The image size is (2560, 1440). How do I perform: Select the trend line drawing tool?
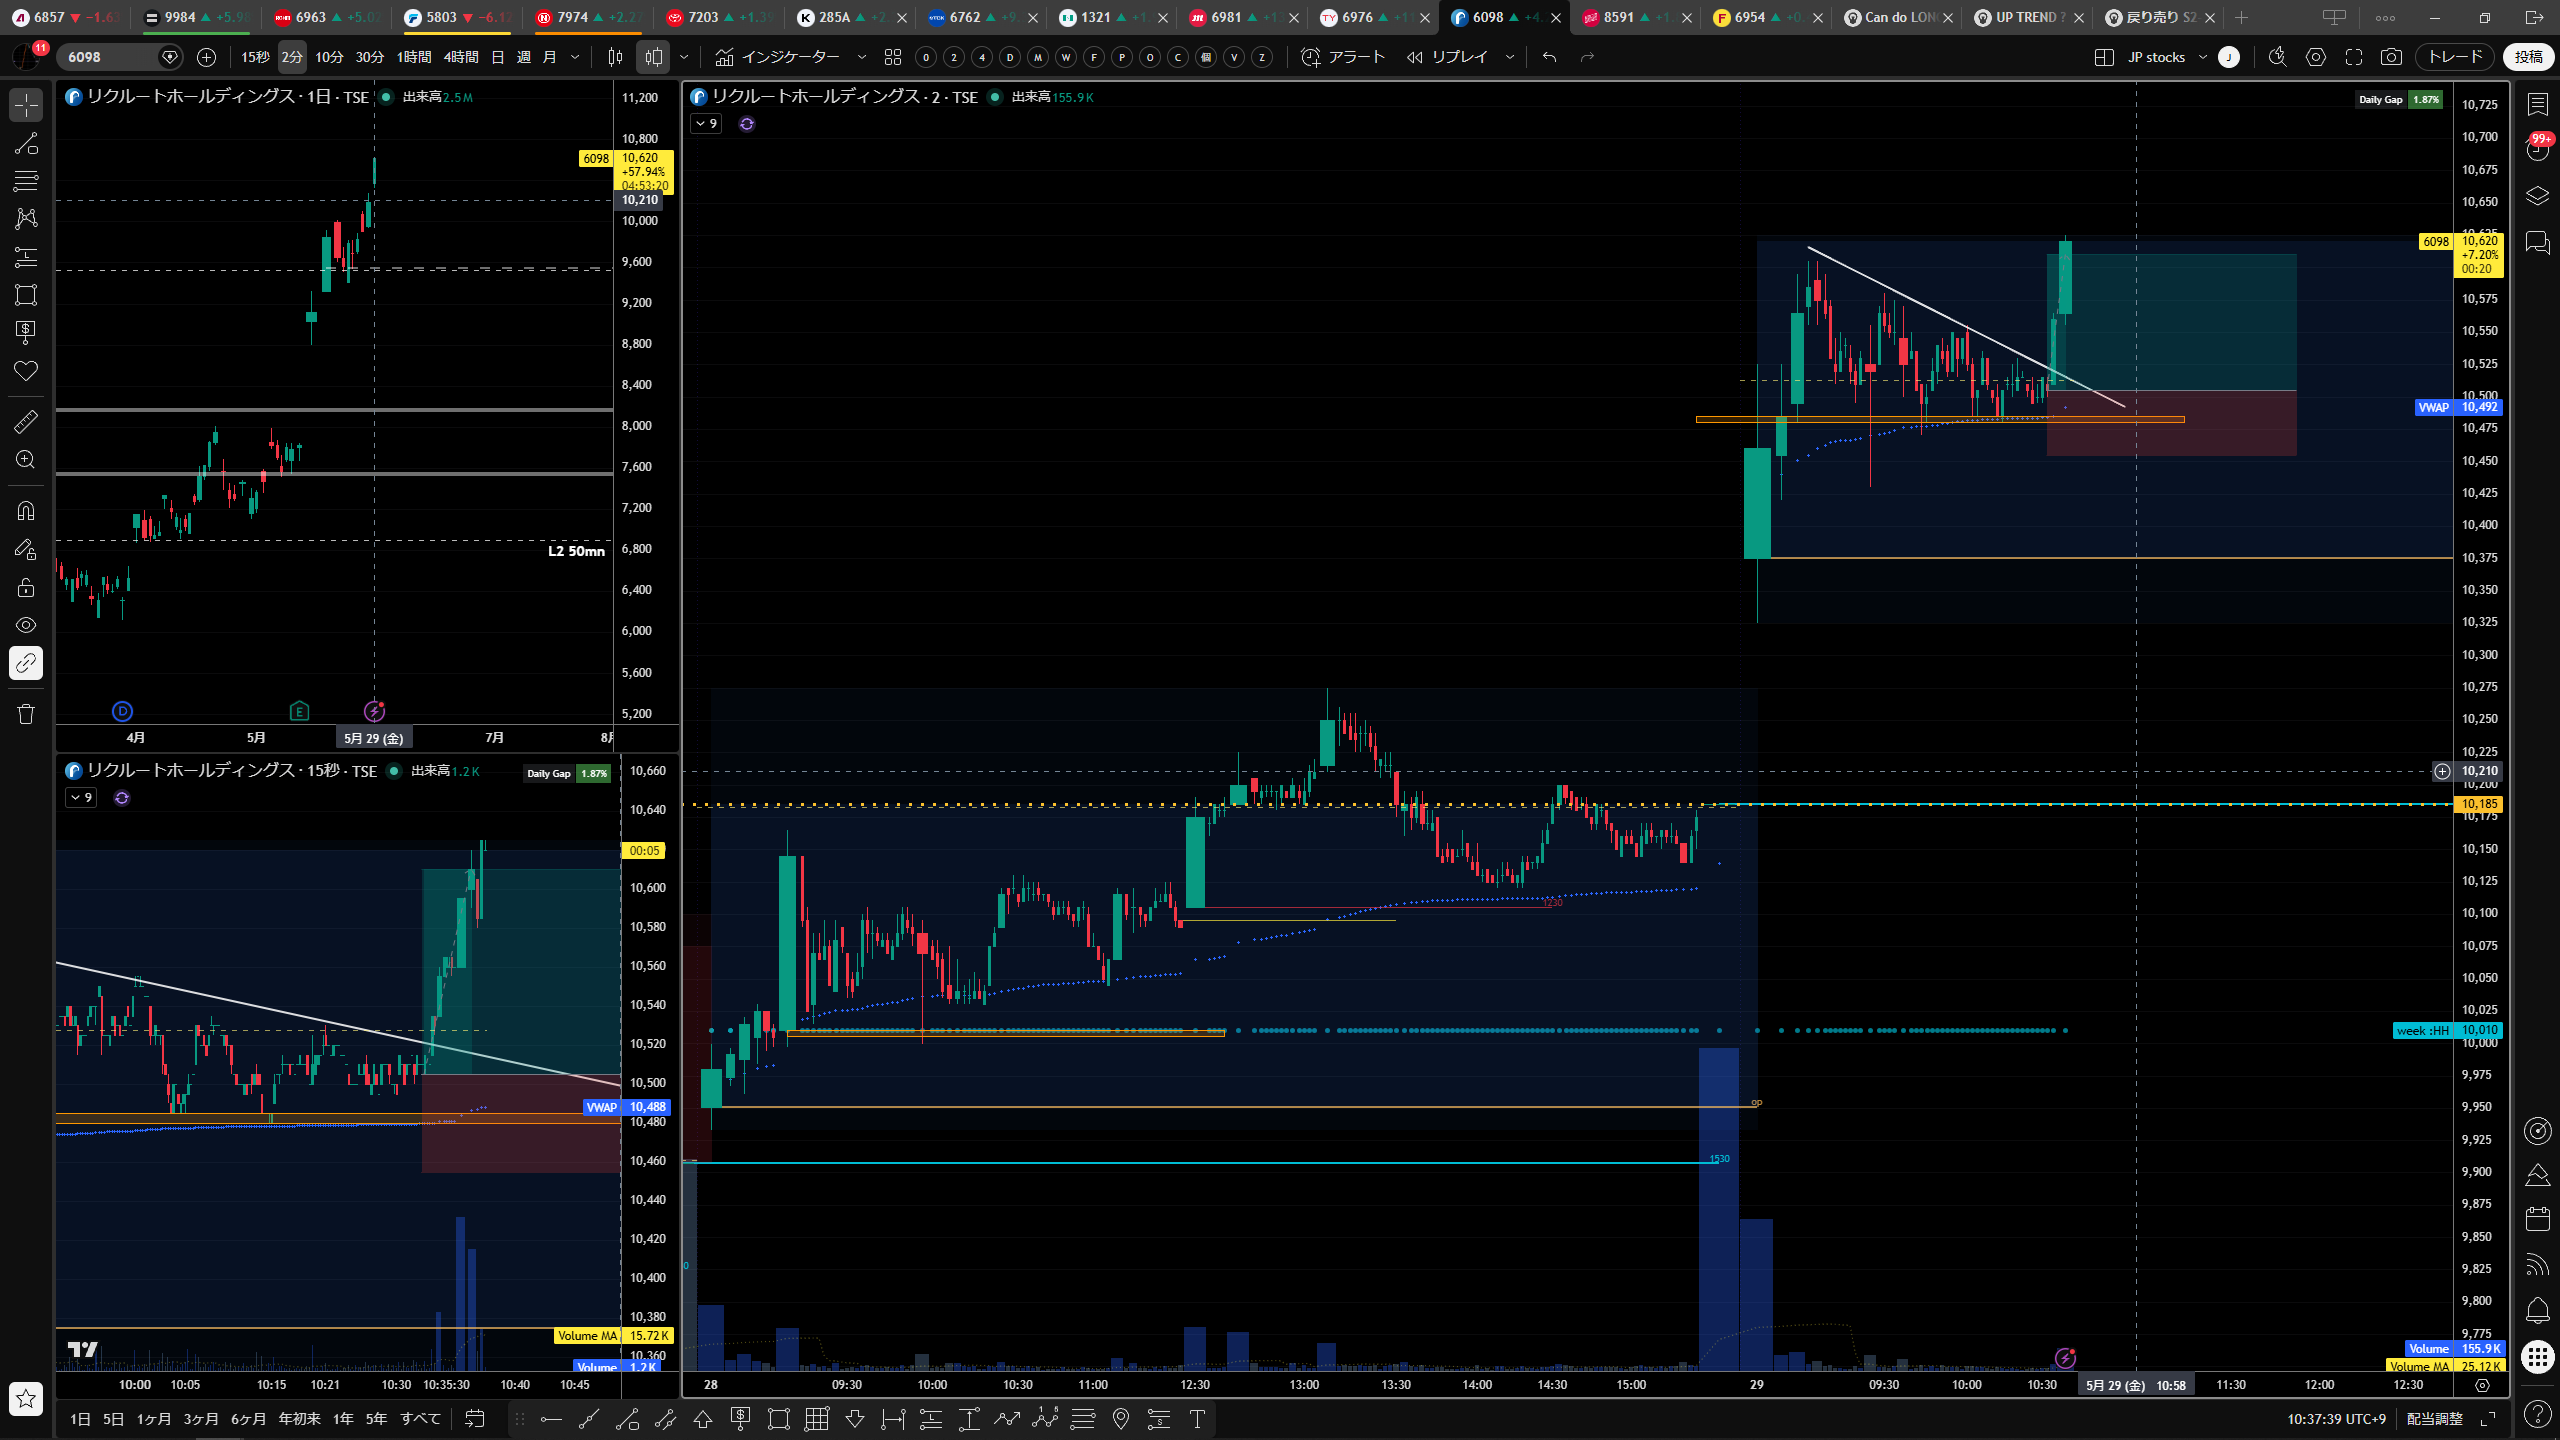(x=26, y=143)
